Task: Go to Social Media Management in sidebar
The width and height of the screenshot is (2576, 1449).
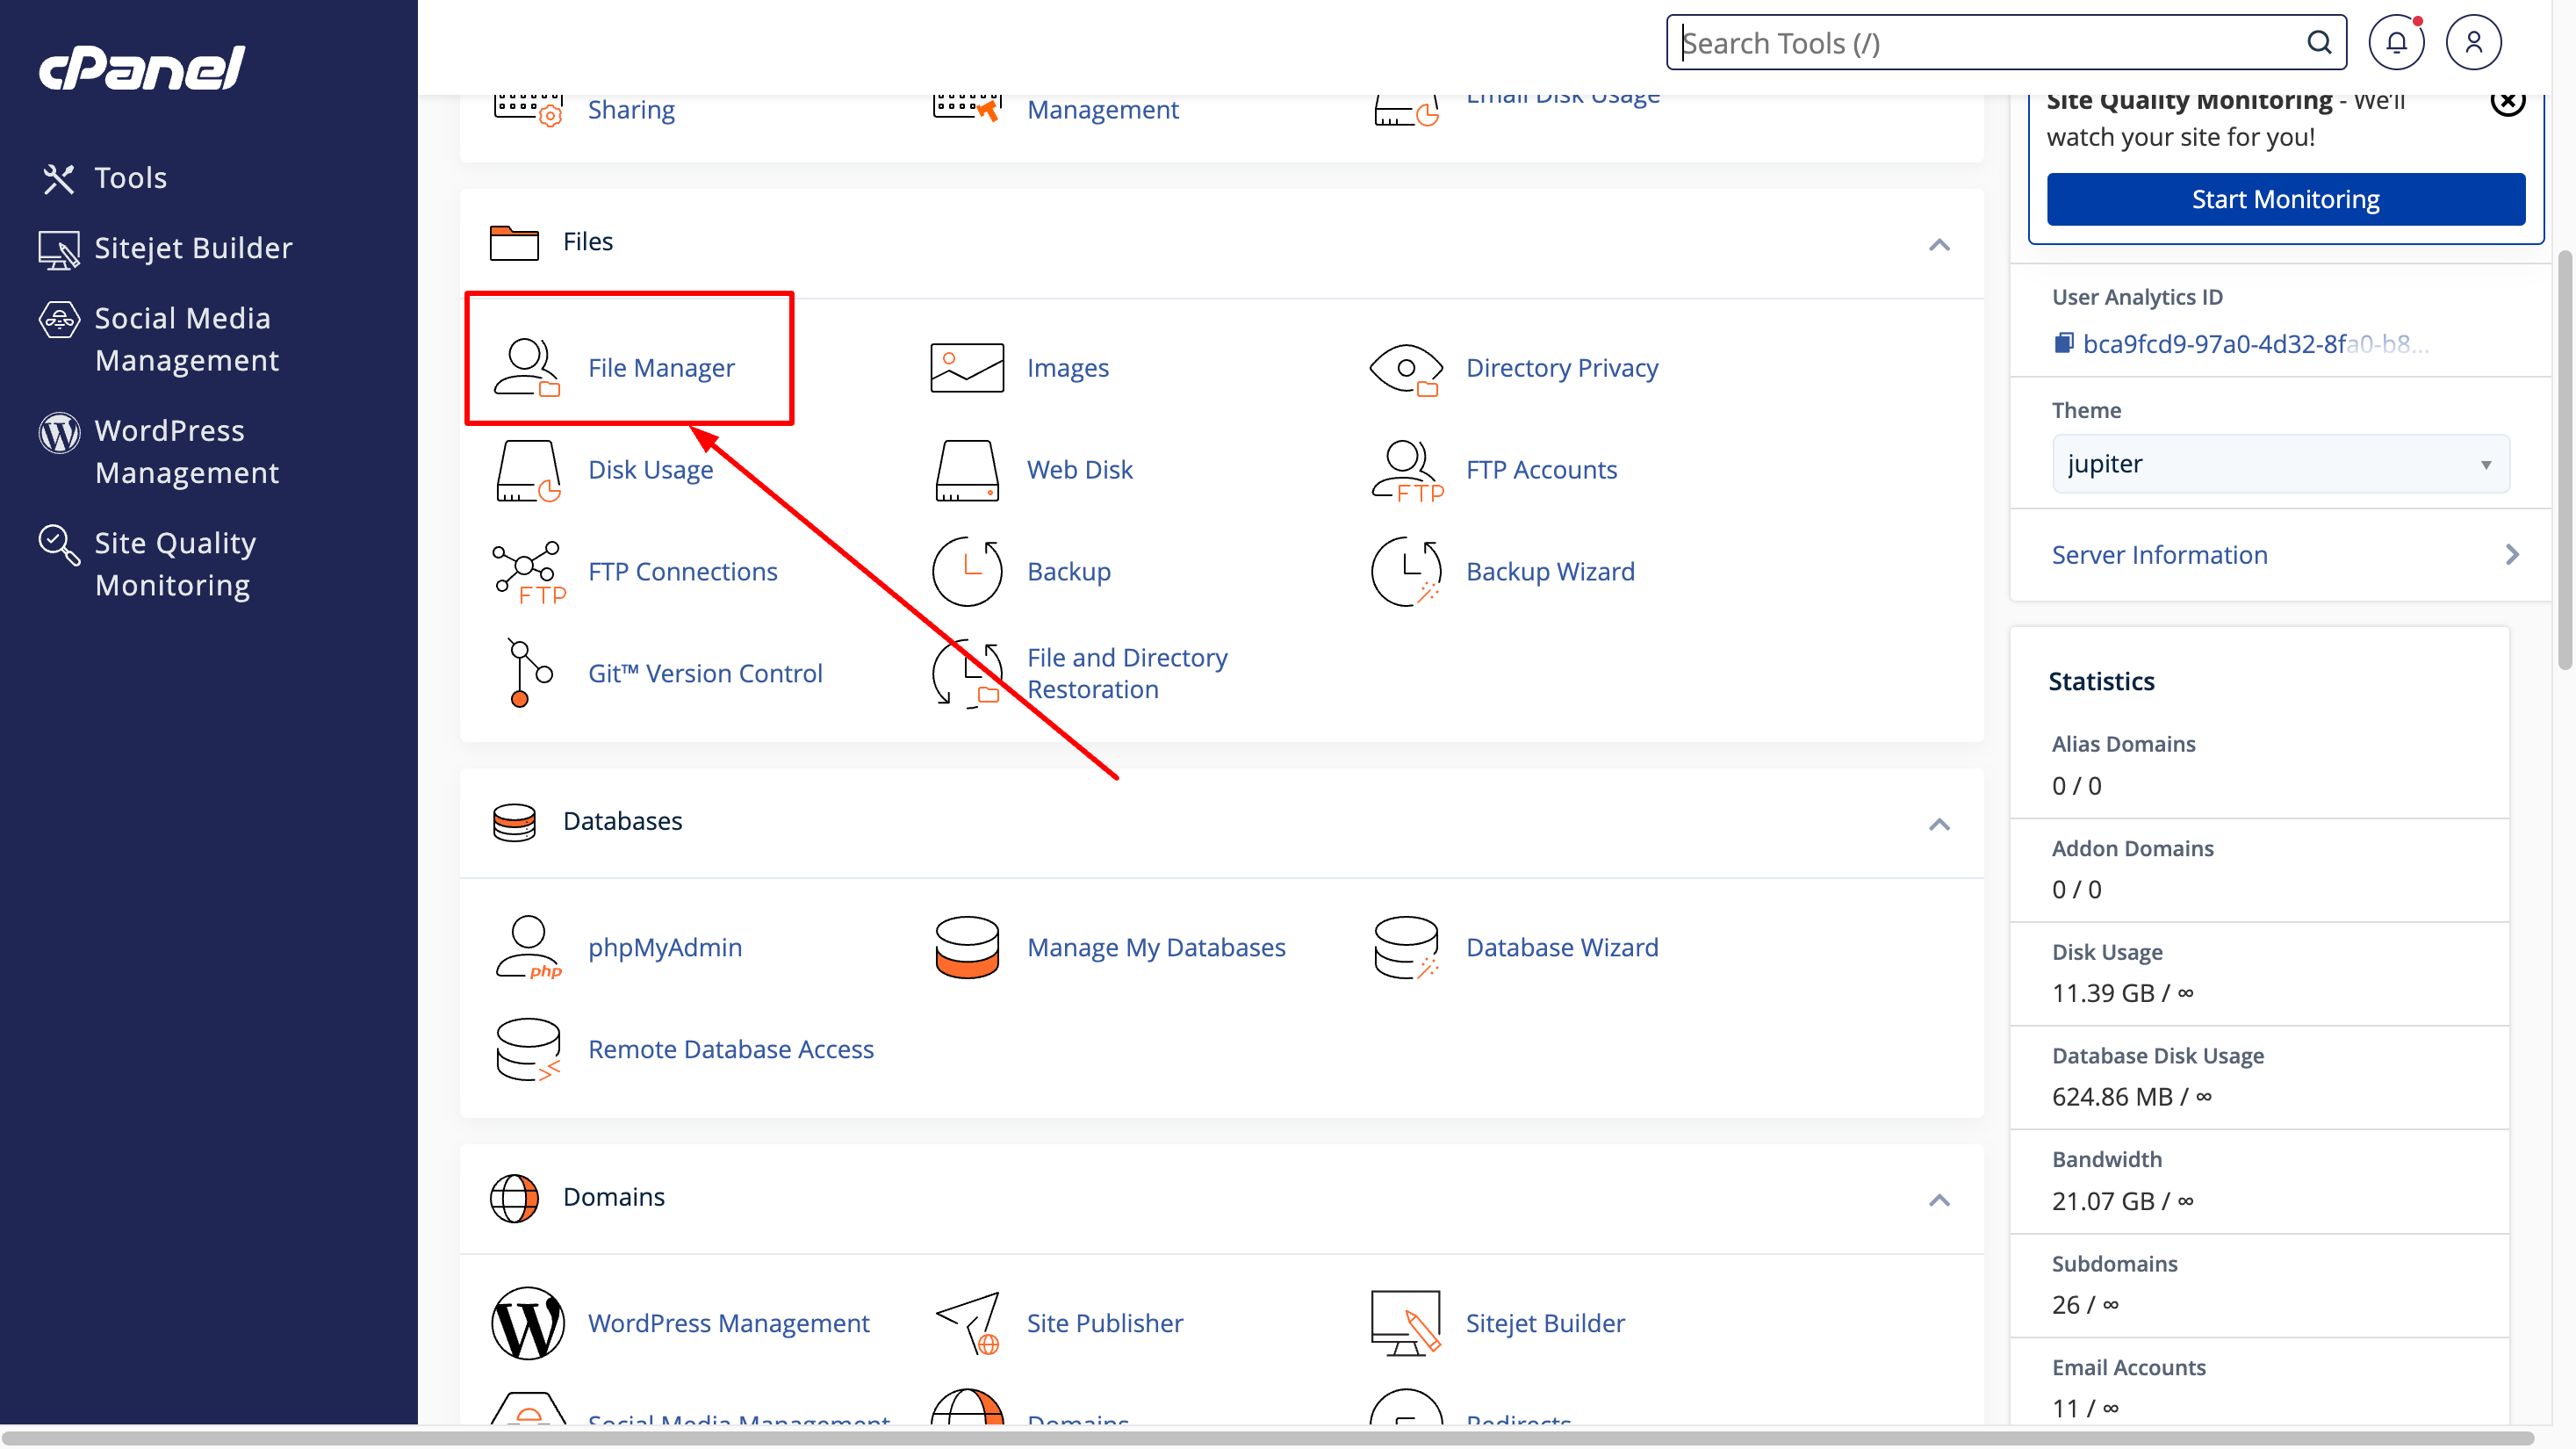Action: point(160,339)
